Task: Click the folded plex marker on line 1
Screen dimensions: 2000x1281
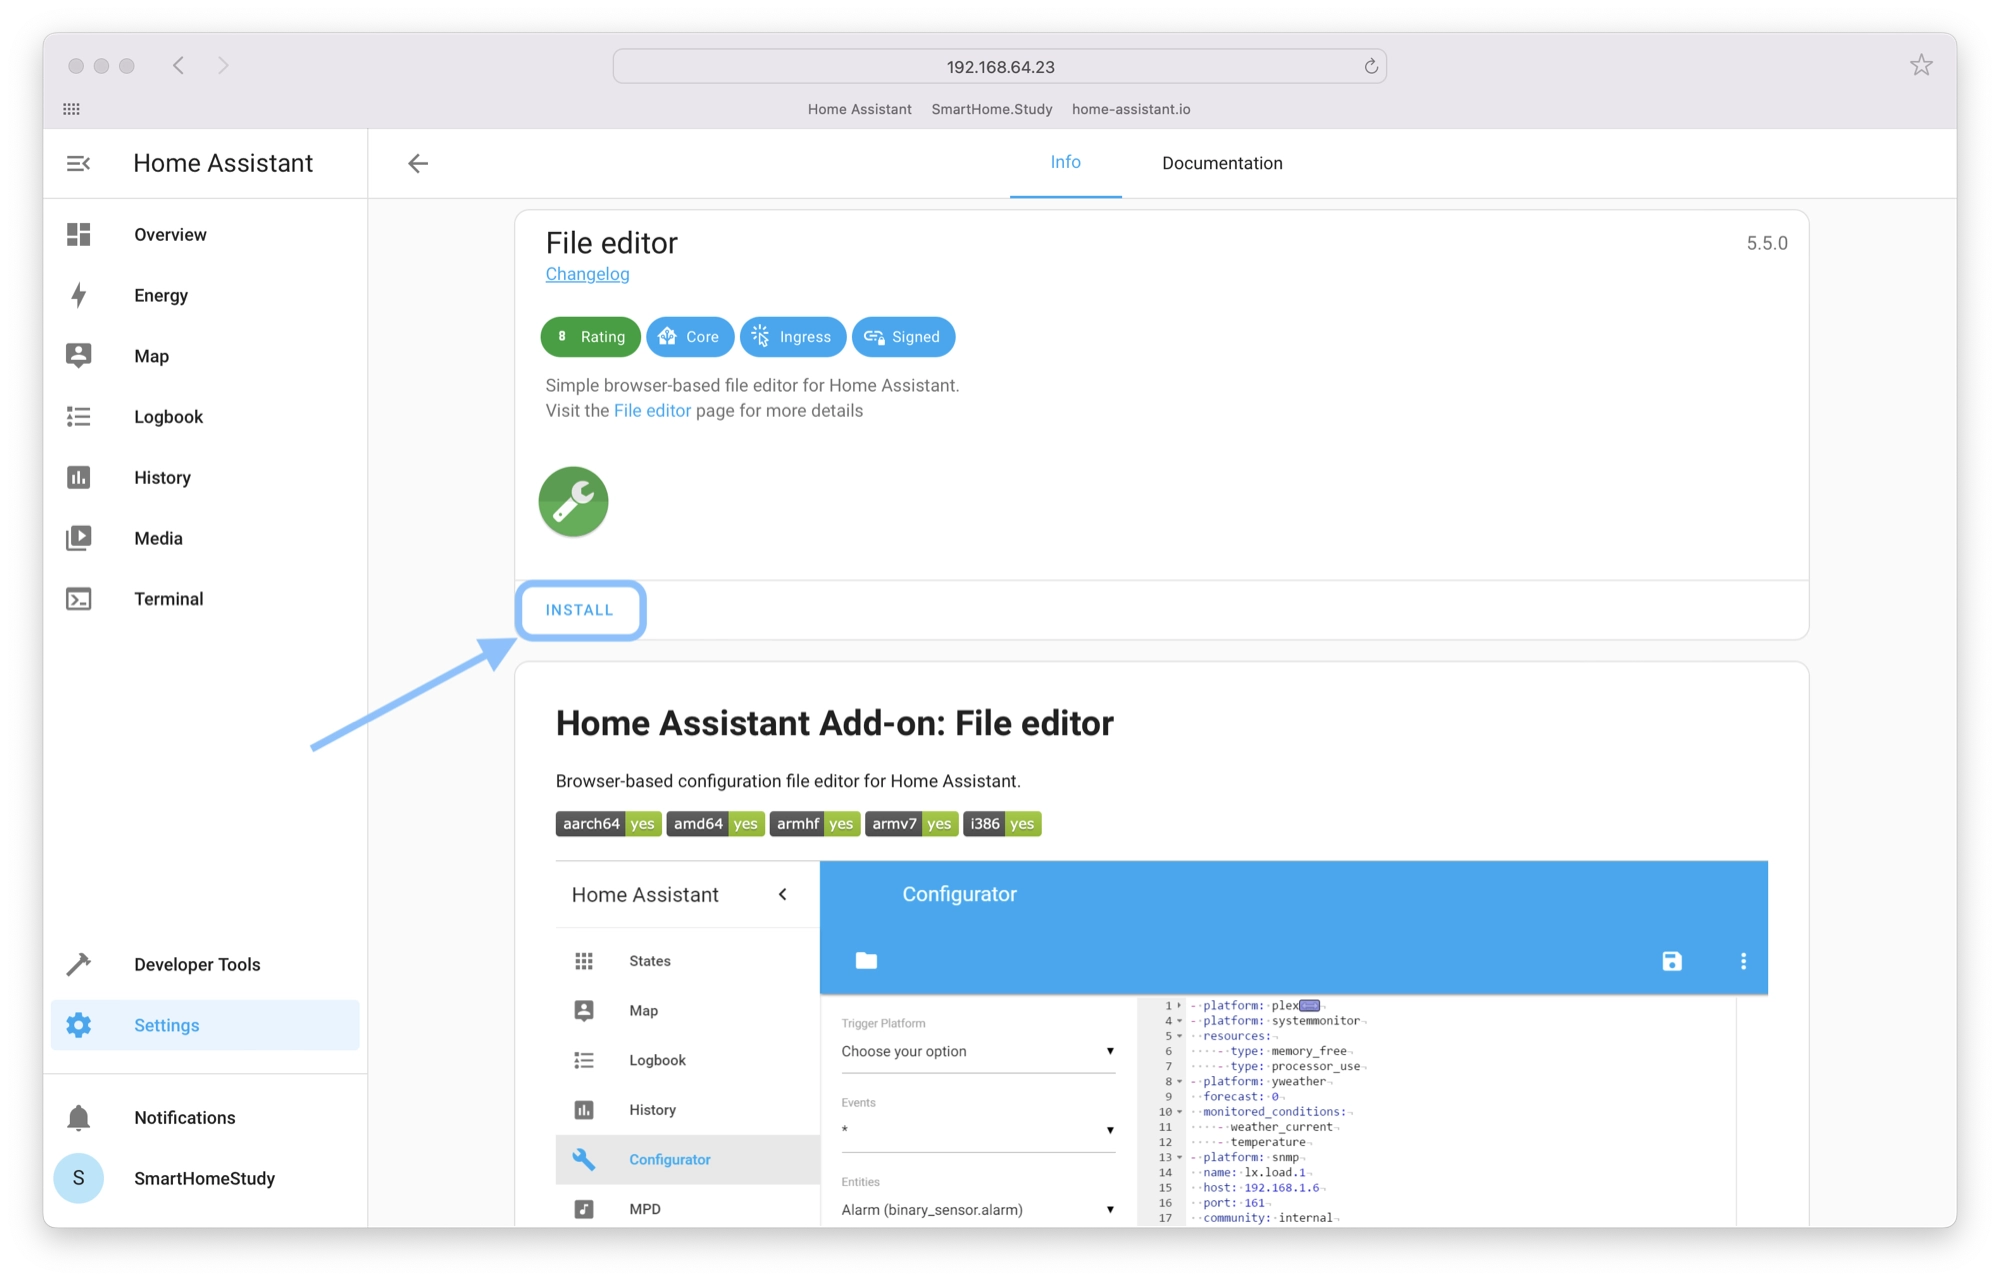Action: [1309, 1006]
